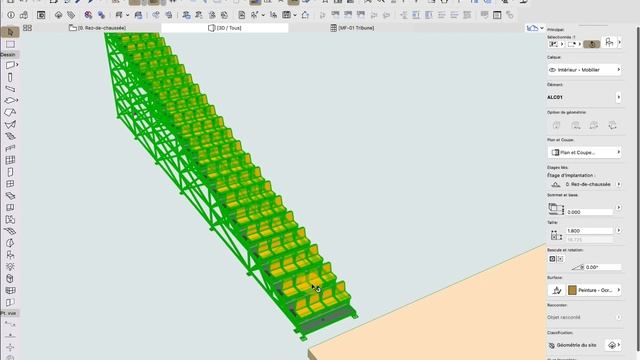Click the rotation angle field 0.00°
The height and width of the screenshot is (360, 640).
[x=603, y=267]
